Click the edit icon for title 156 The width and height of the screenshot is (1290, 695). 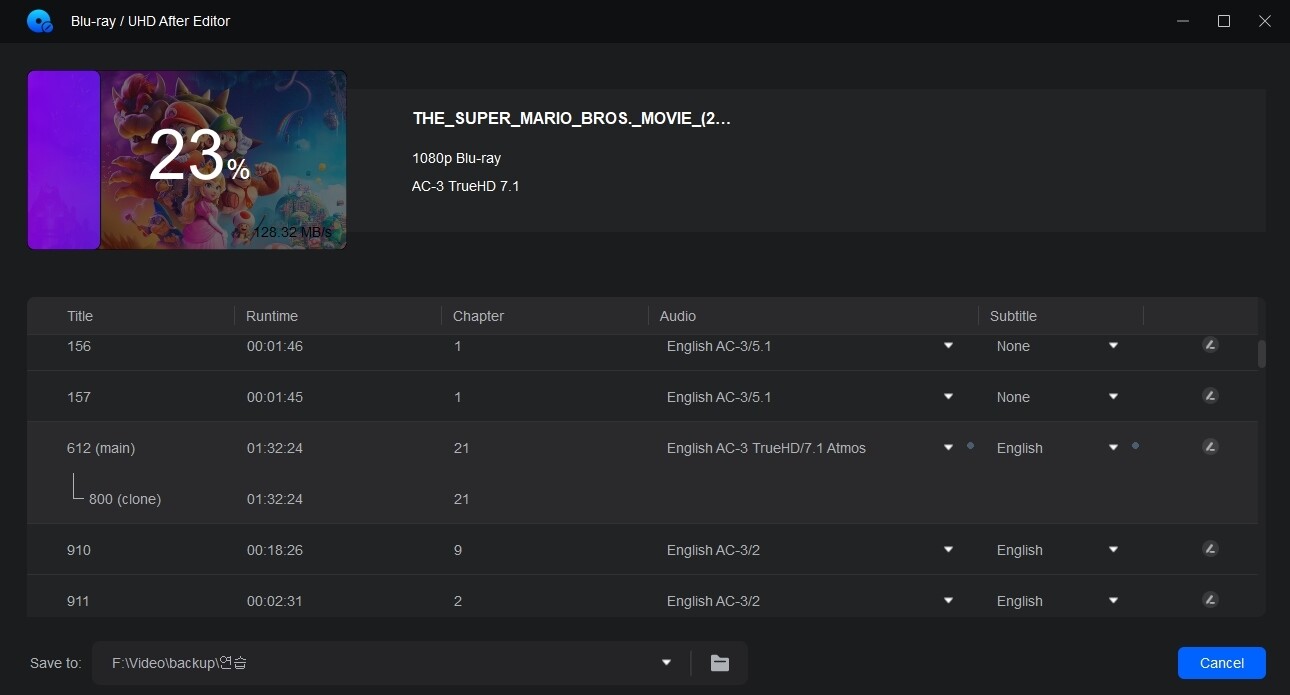click(x=1210, y=345)
